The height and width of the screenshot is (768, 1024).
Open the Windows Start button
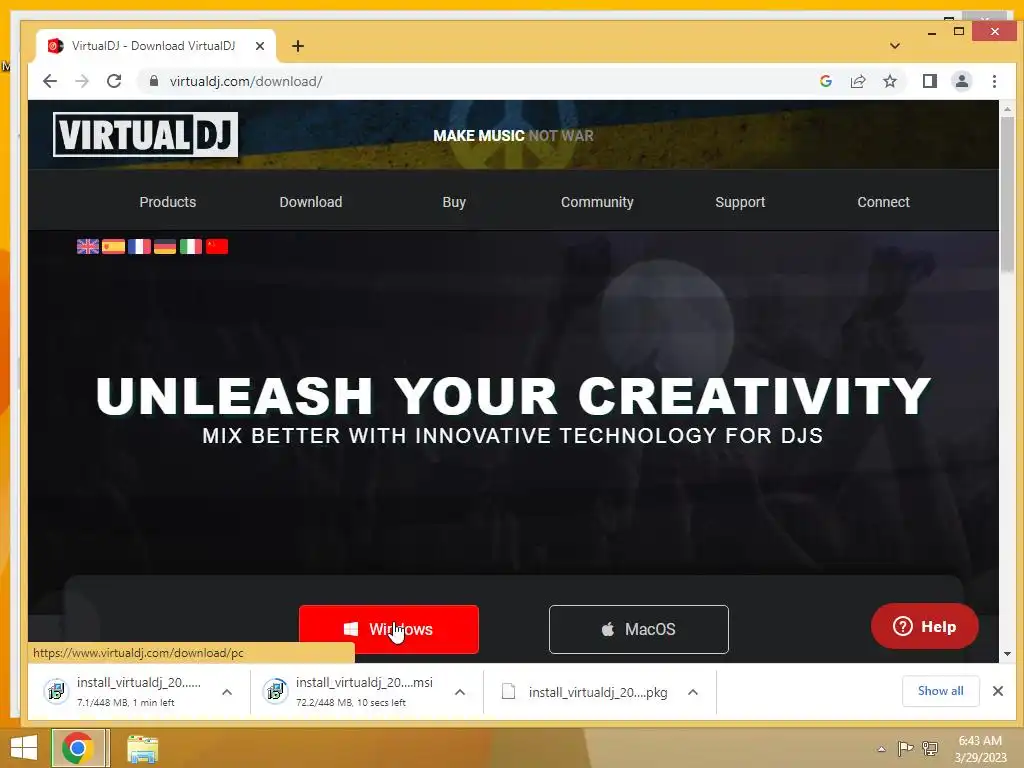click(x=24, y=748)
